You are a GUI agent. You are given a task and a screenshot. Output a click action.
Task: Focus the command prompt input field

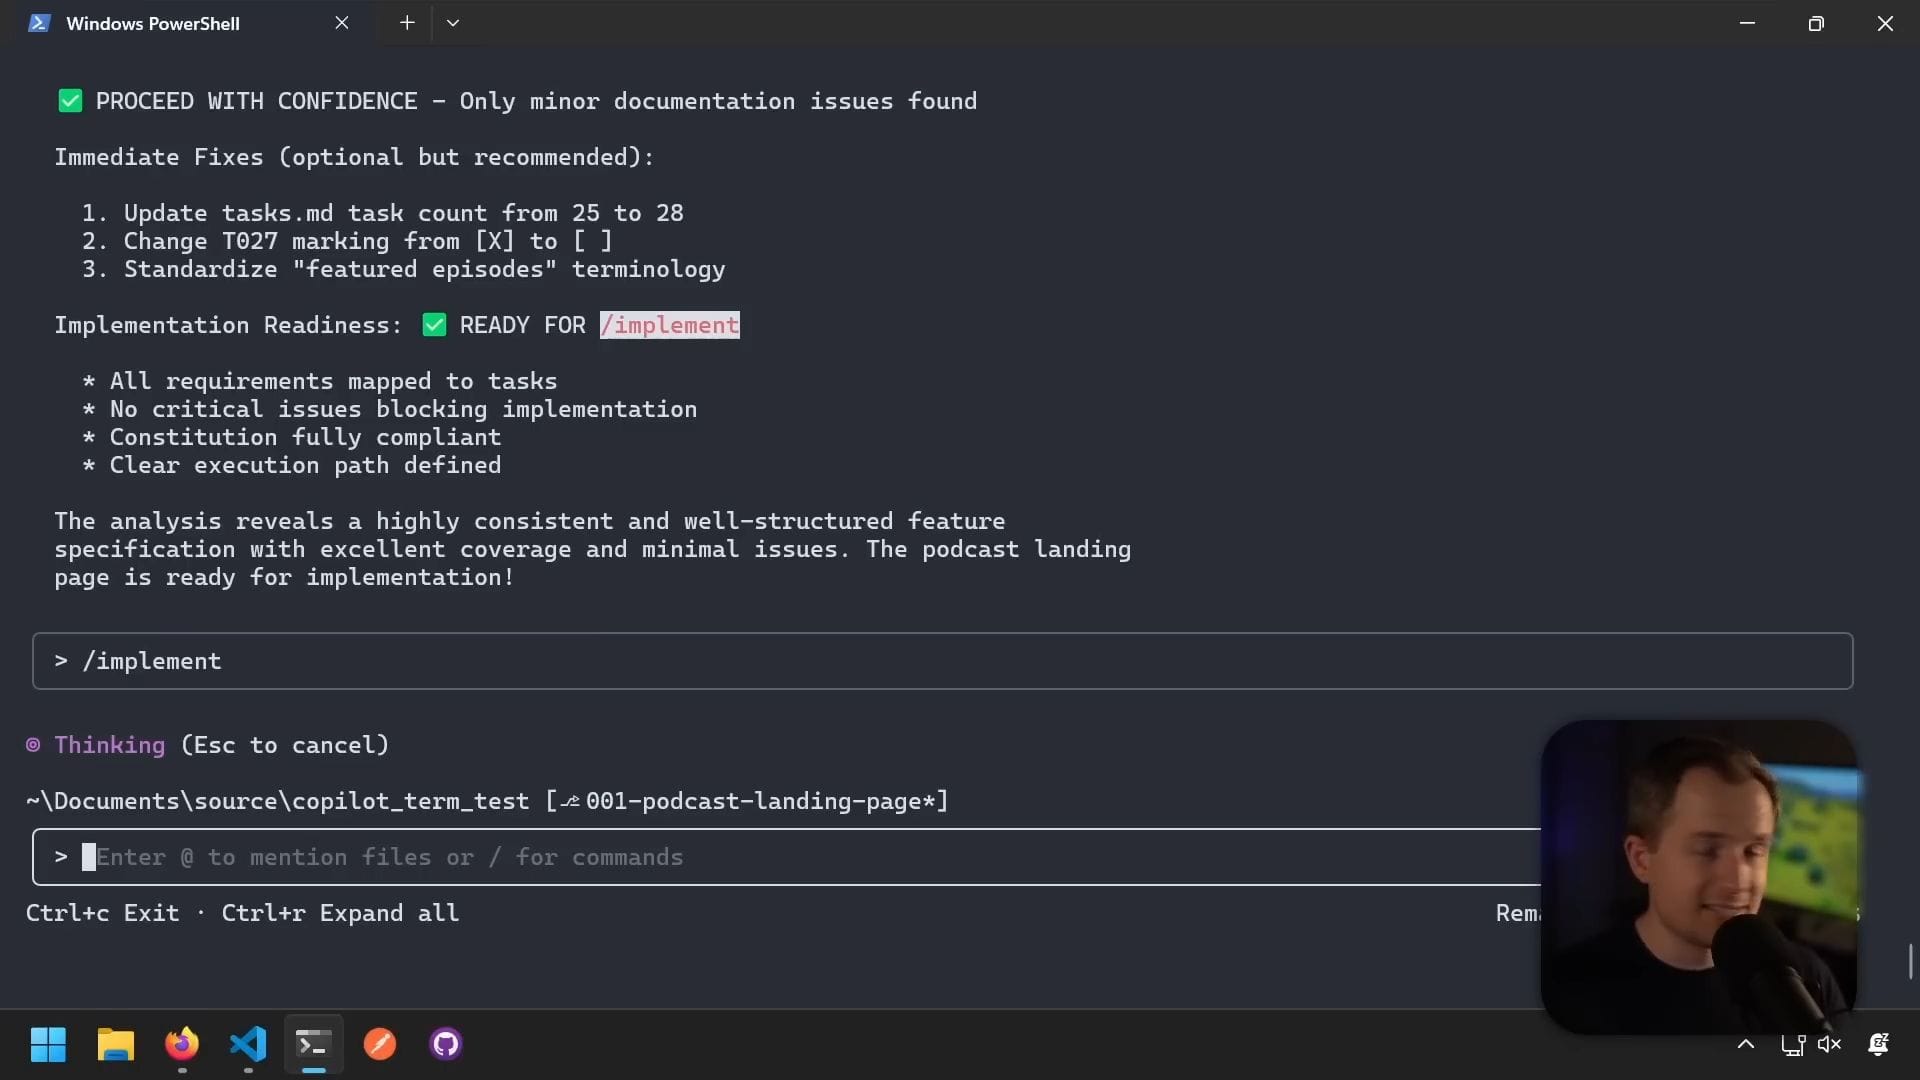point(780,857)
